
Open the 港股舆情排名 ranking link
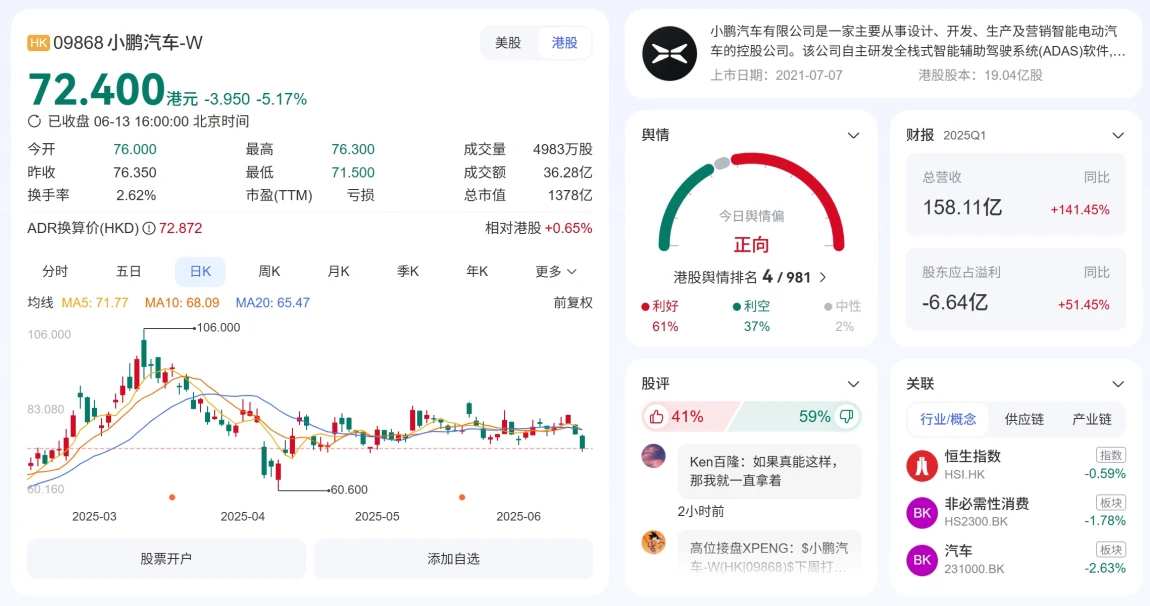click(751, 277)
